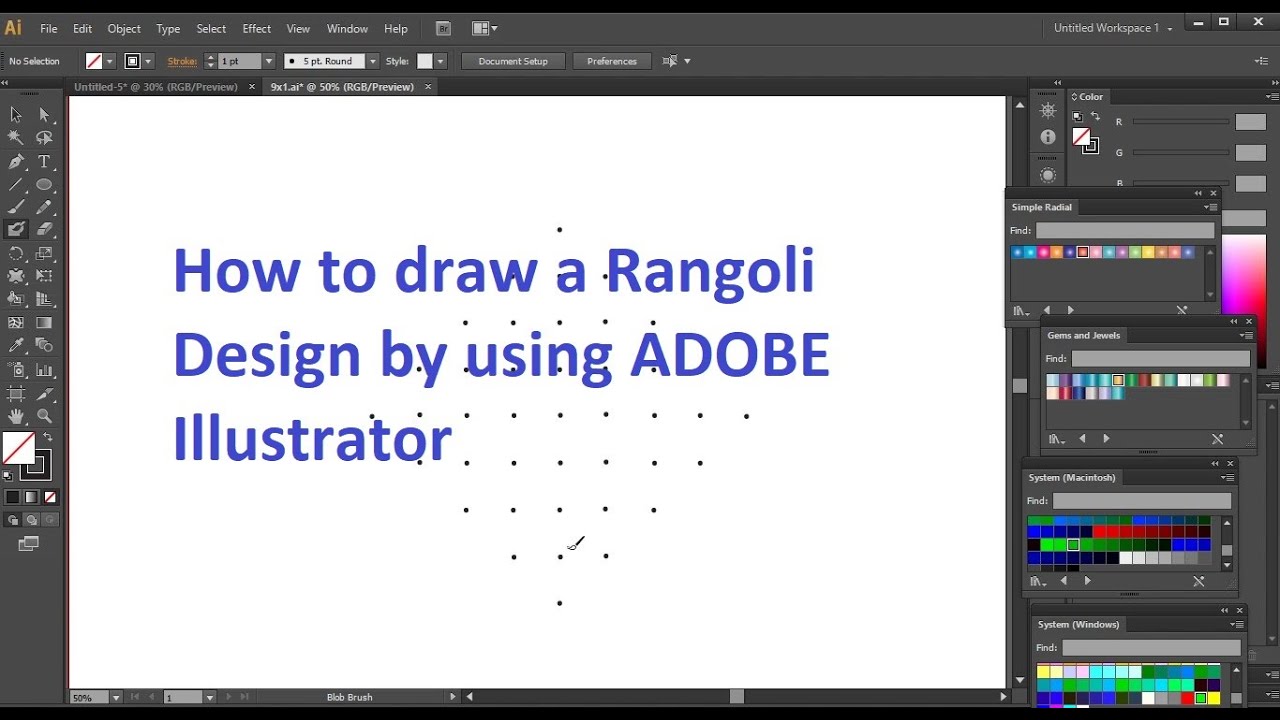Open the Effect menu

[x=257, y=29]
